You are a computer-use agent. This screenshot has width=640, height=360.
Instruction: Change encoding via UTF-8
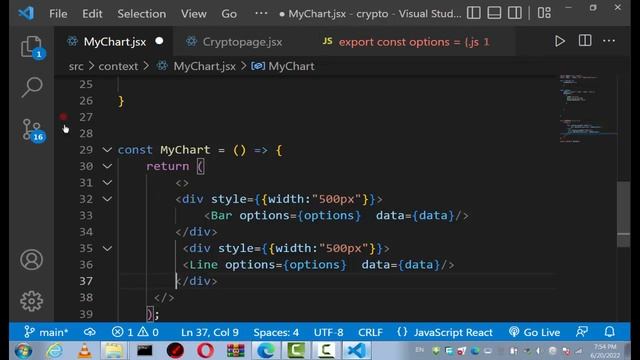[329, 332]
